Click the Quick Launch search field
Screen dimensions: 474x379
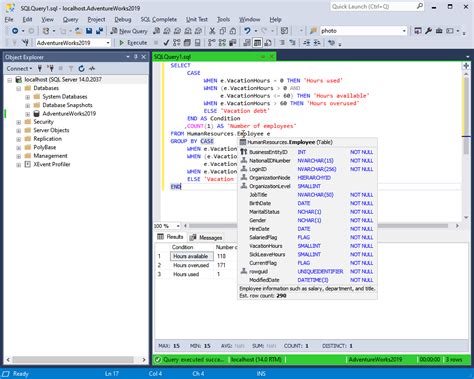[x=377, y=7]
